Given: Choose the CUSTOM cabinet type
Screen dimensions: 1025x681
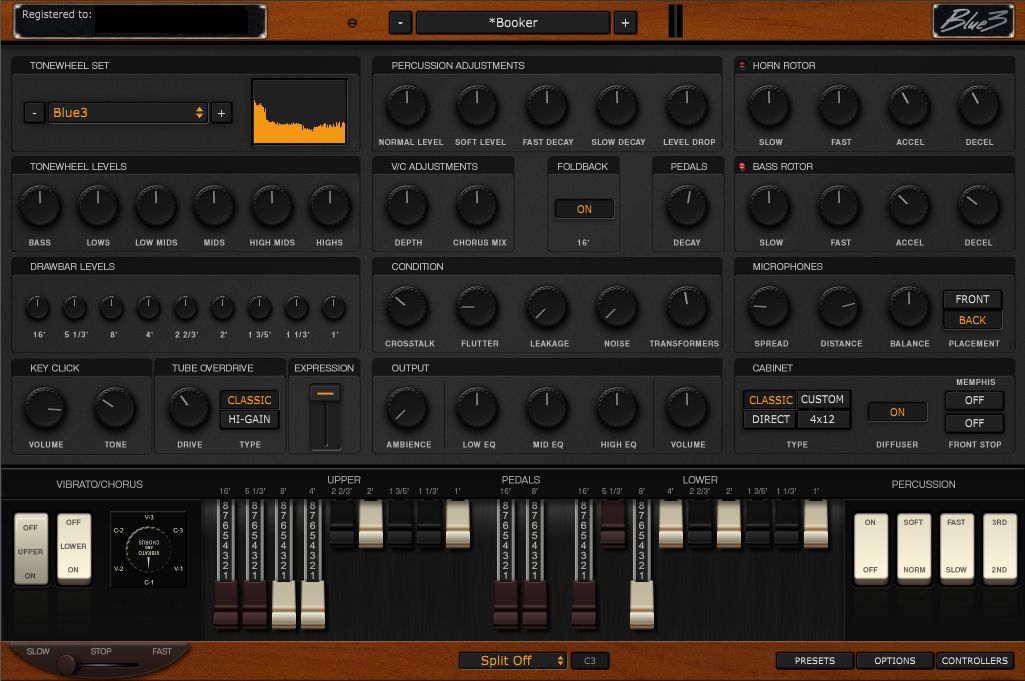Looking at the screenshot, I should click(x=822, y=399).
